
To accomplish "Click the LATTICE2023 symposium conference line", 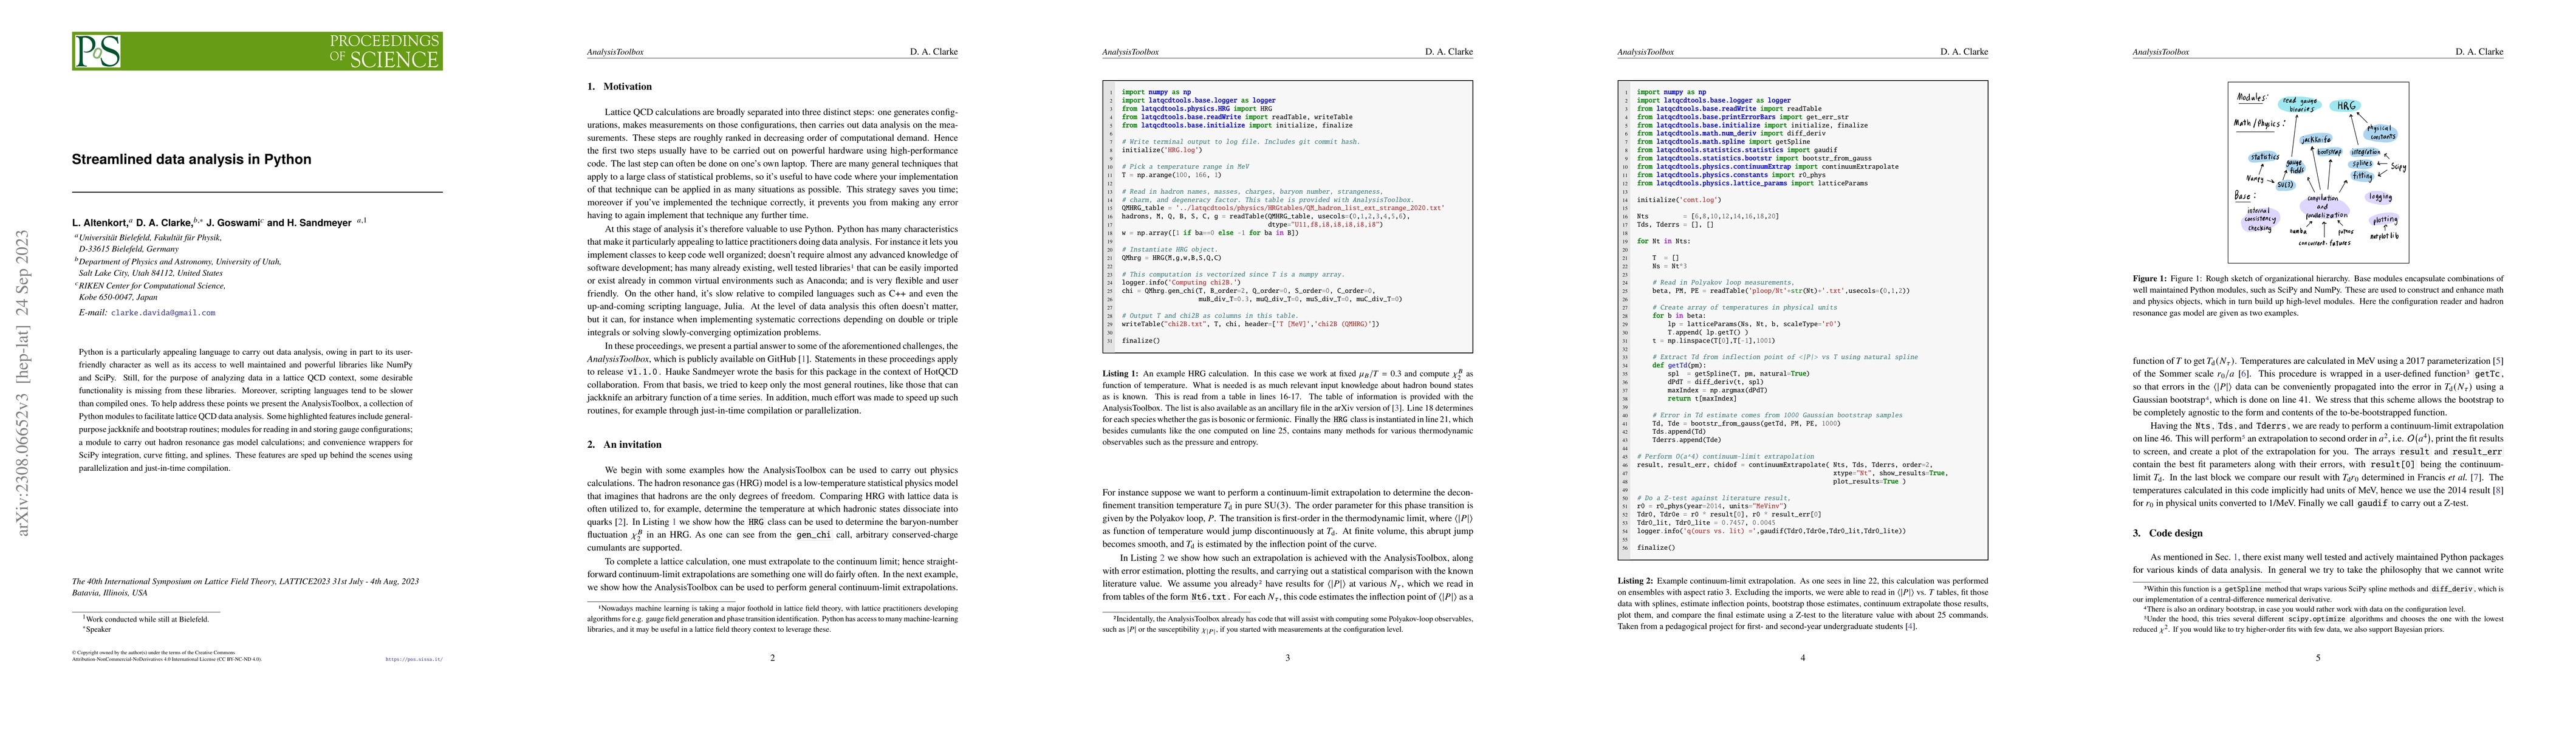I will (x=245, y=581).
